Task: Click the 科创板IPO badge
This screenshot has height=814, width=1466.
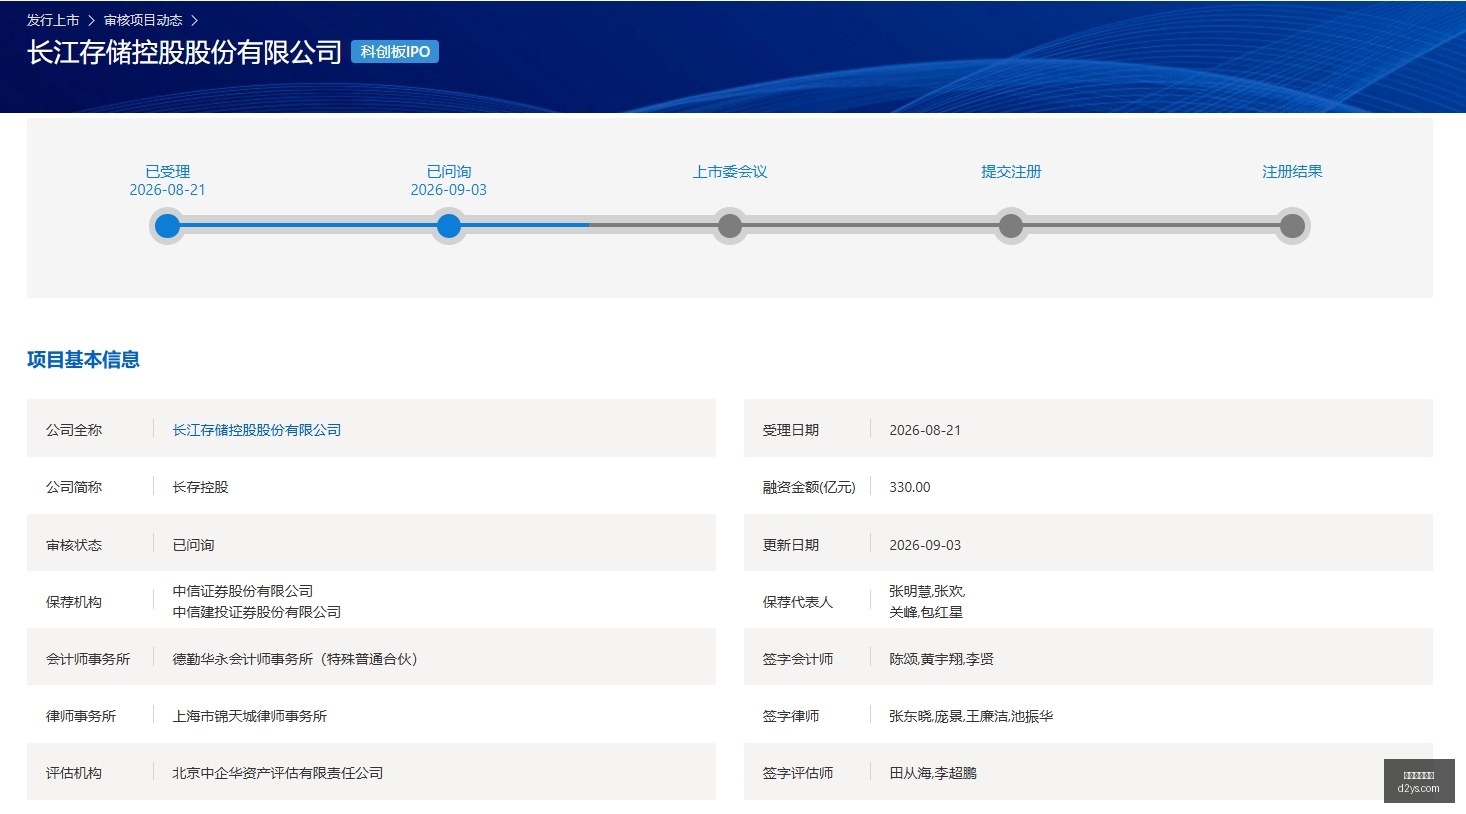Action: [x=395, y=52]
